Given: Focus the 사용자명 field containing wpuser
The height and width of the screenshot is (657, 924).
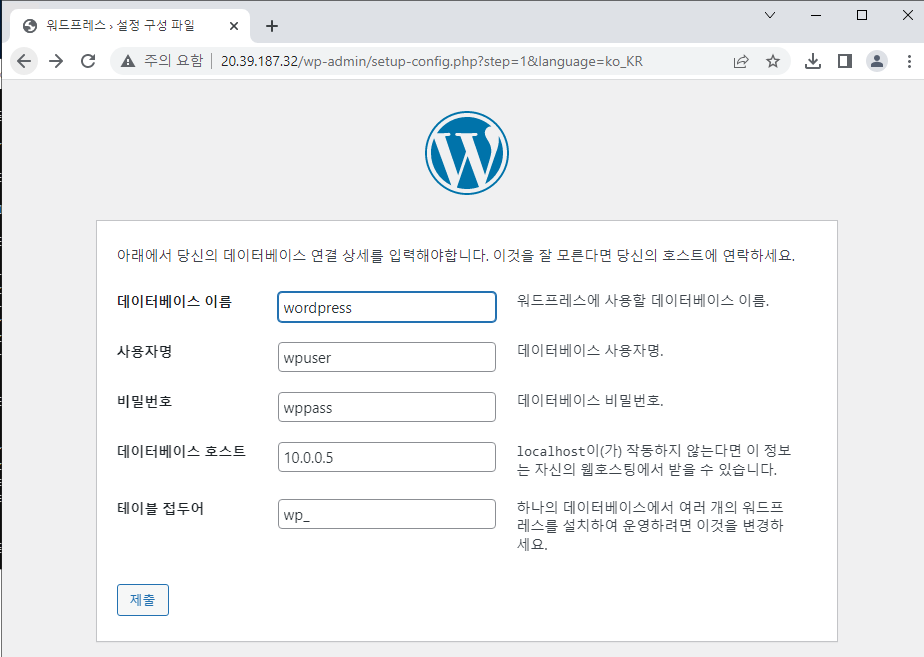Looking at the screenshot, I should [x=387, y=357].
